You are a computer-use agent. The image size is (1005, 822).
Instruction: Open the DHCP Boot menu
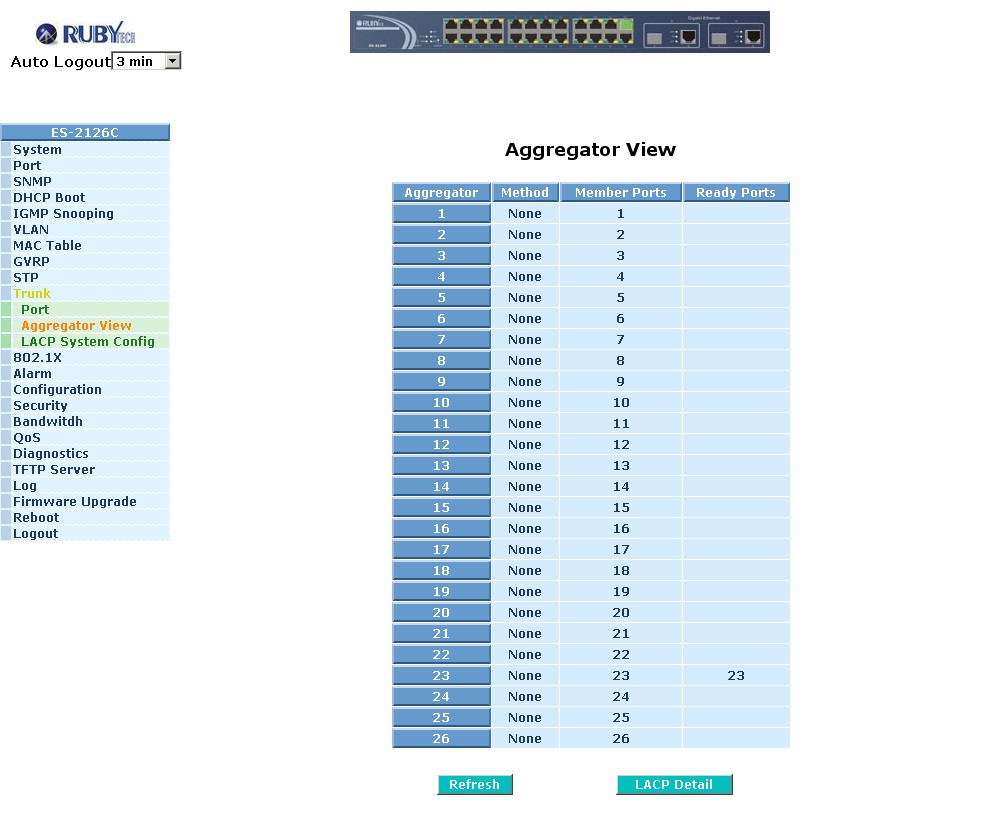(x=49, y=197)
